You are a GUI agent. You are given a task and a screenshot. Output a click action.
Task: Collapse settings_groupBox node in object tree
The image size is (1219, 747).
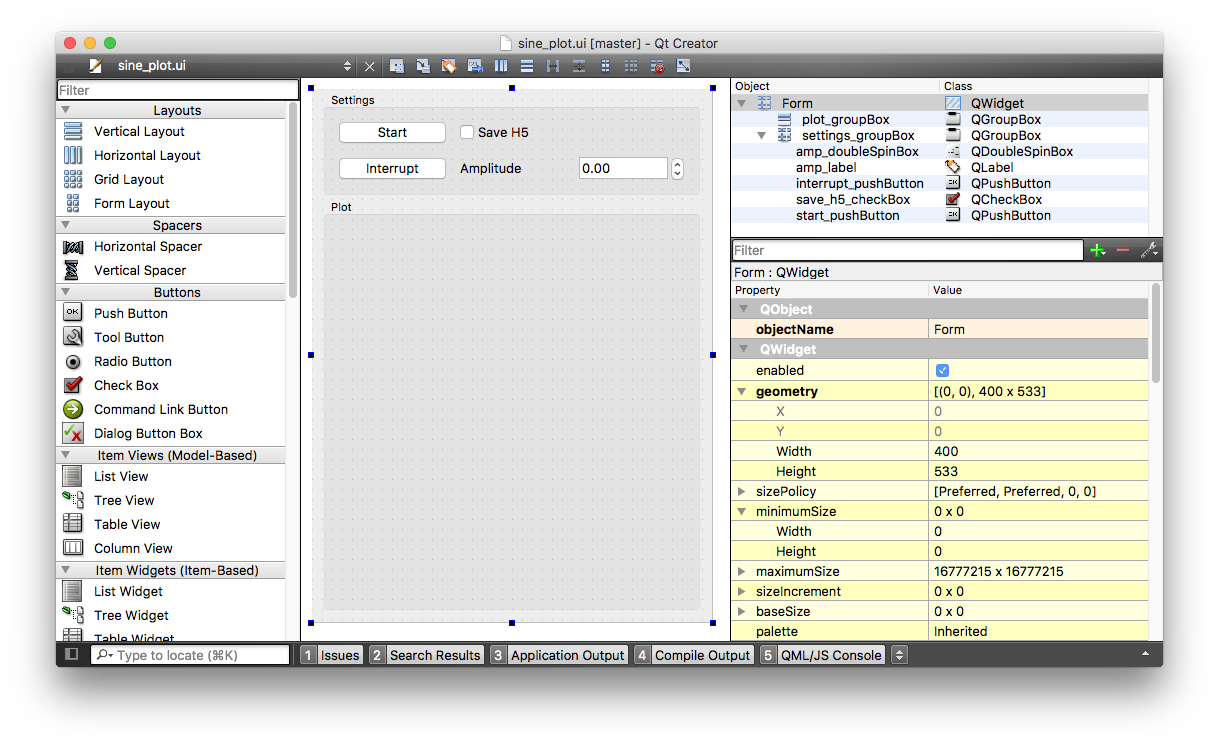[761, 135]
